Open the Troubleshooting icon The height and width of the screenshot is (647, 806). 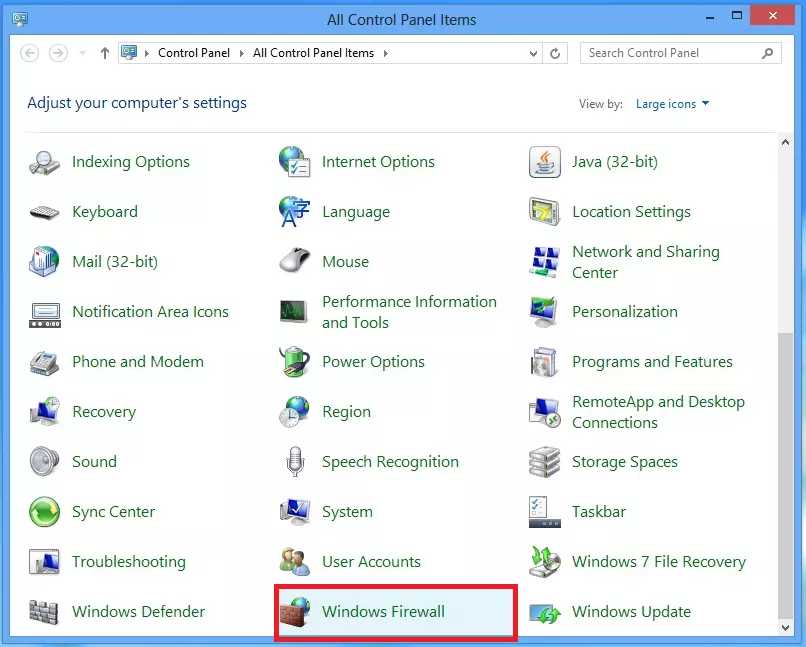tap(44, 561)
